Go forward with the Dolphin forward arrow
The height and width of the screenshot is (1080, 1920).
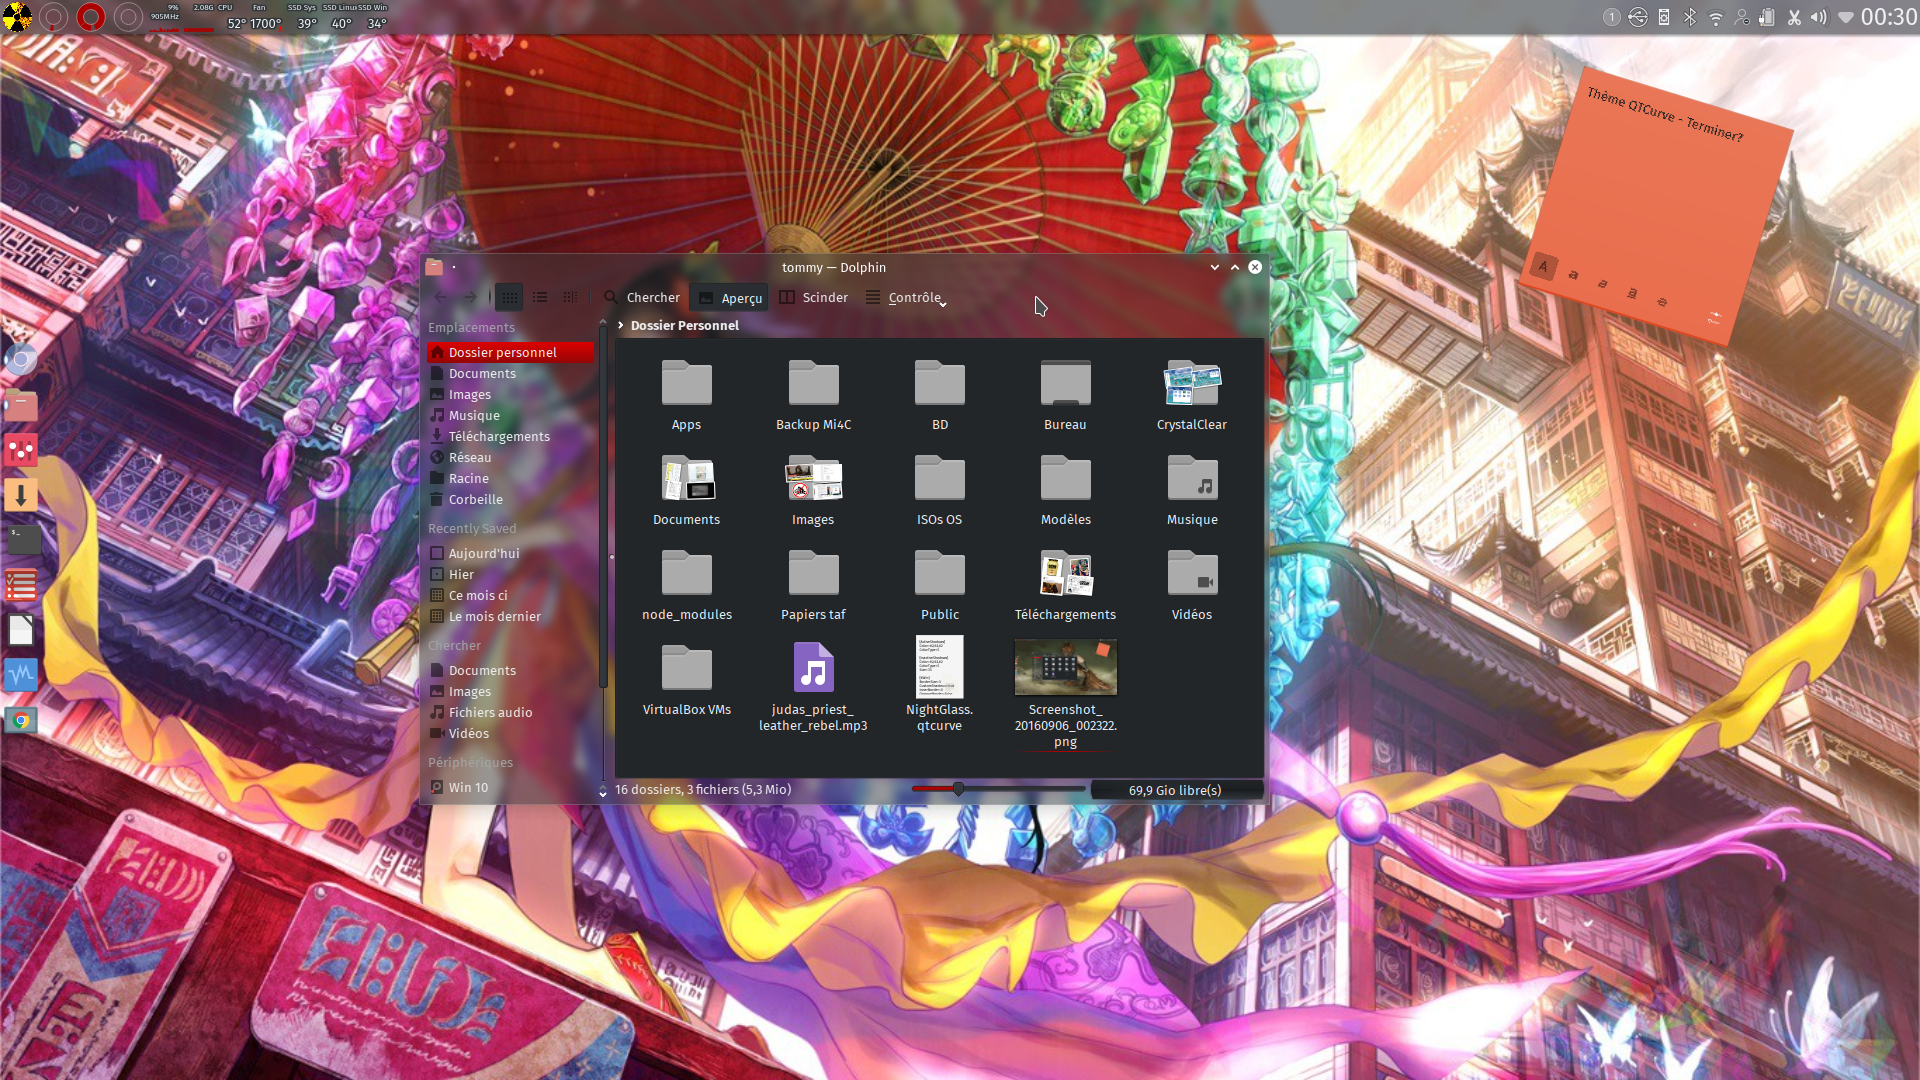click(x=470, y=297)
